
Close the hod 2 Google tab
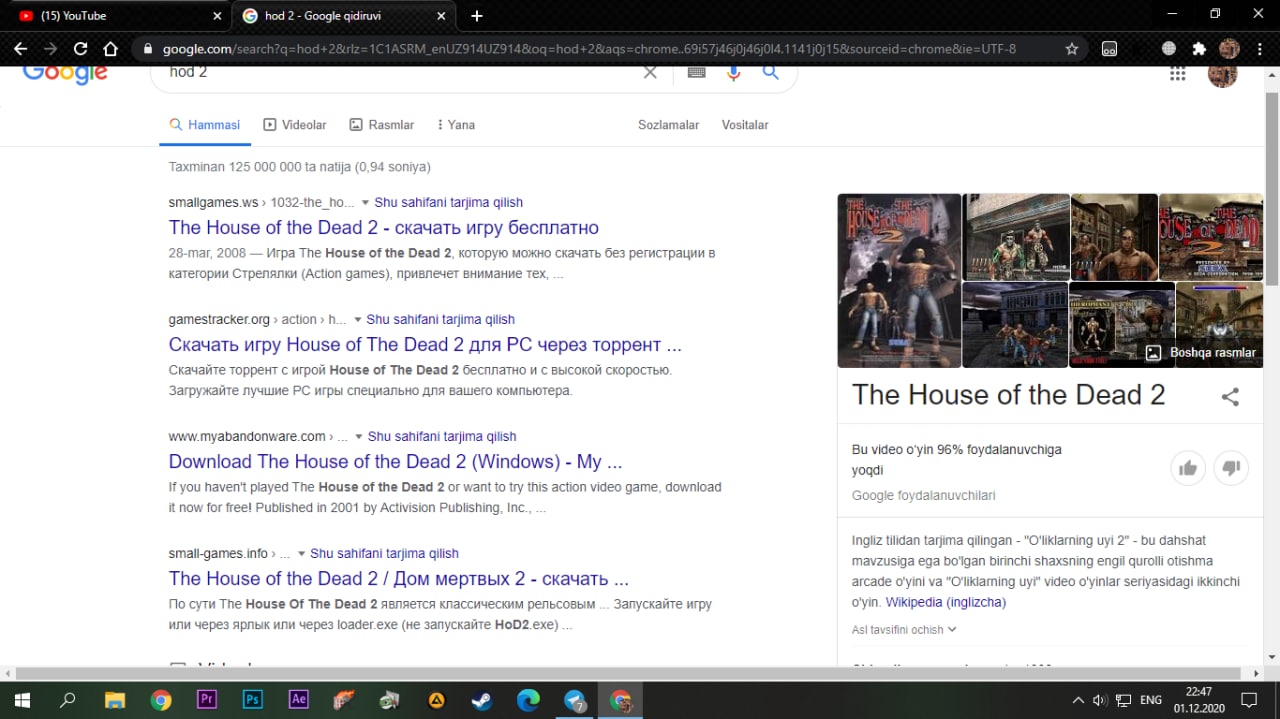coord(442,16)
